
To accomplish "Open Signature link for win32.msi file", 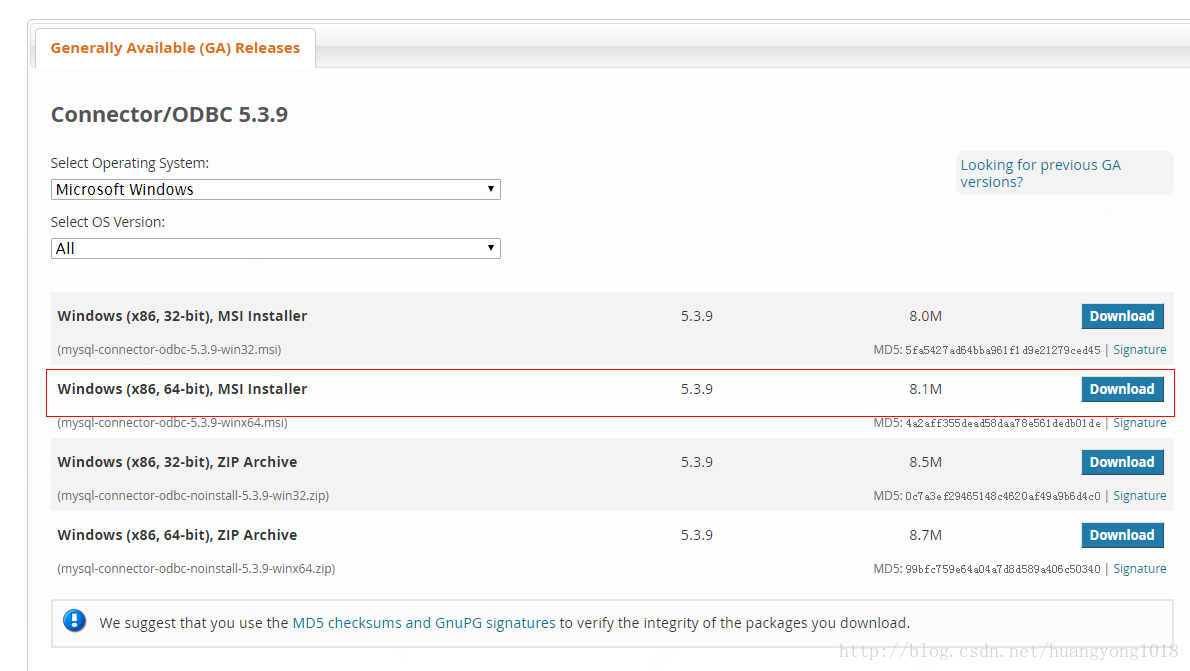I will 1139,349.
